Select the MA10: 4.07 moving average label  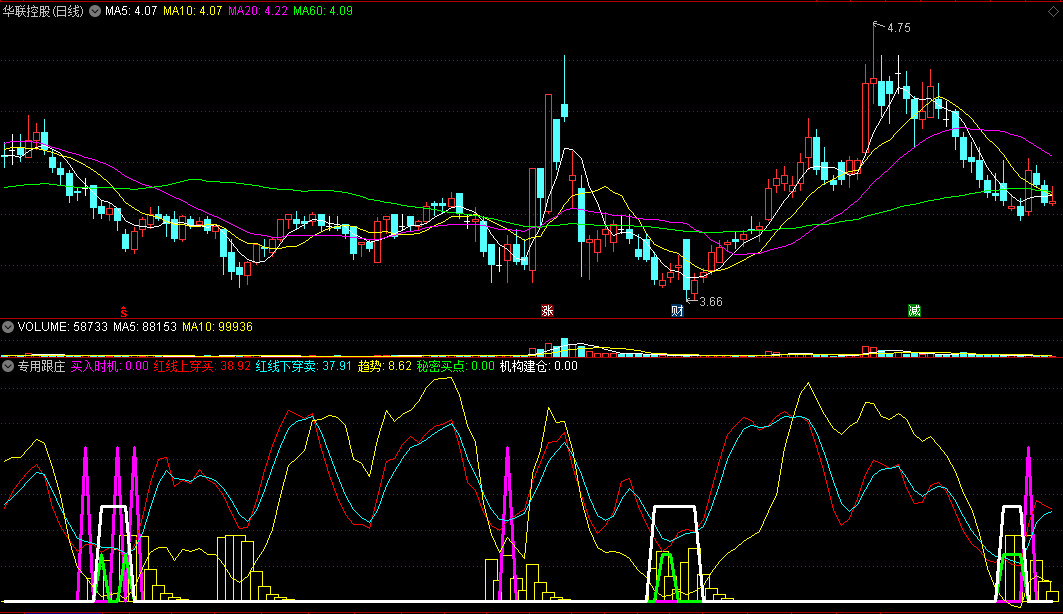click(x=193, y=11)
